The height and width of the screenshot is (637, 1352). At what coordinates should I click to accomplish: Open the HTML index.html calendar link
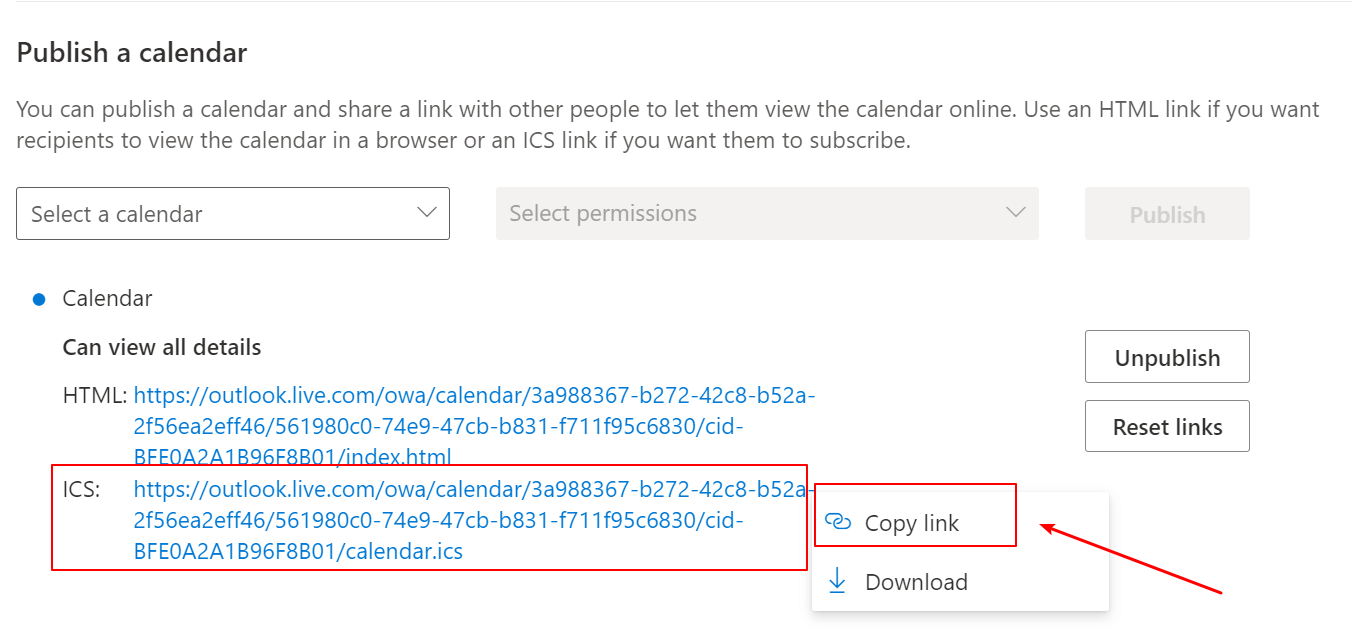coord(474,427)
